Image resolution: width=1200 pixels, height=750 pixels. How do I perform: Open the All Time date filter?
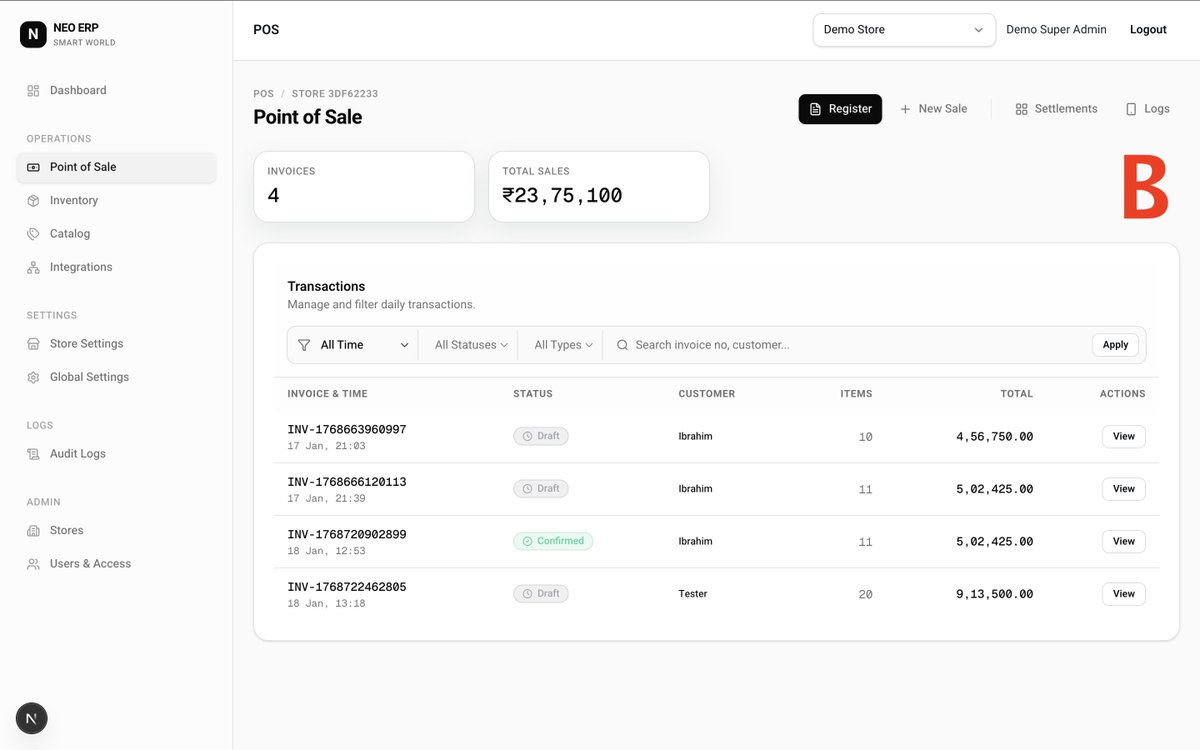coord(354,345)
